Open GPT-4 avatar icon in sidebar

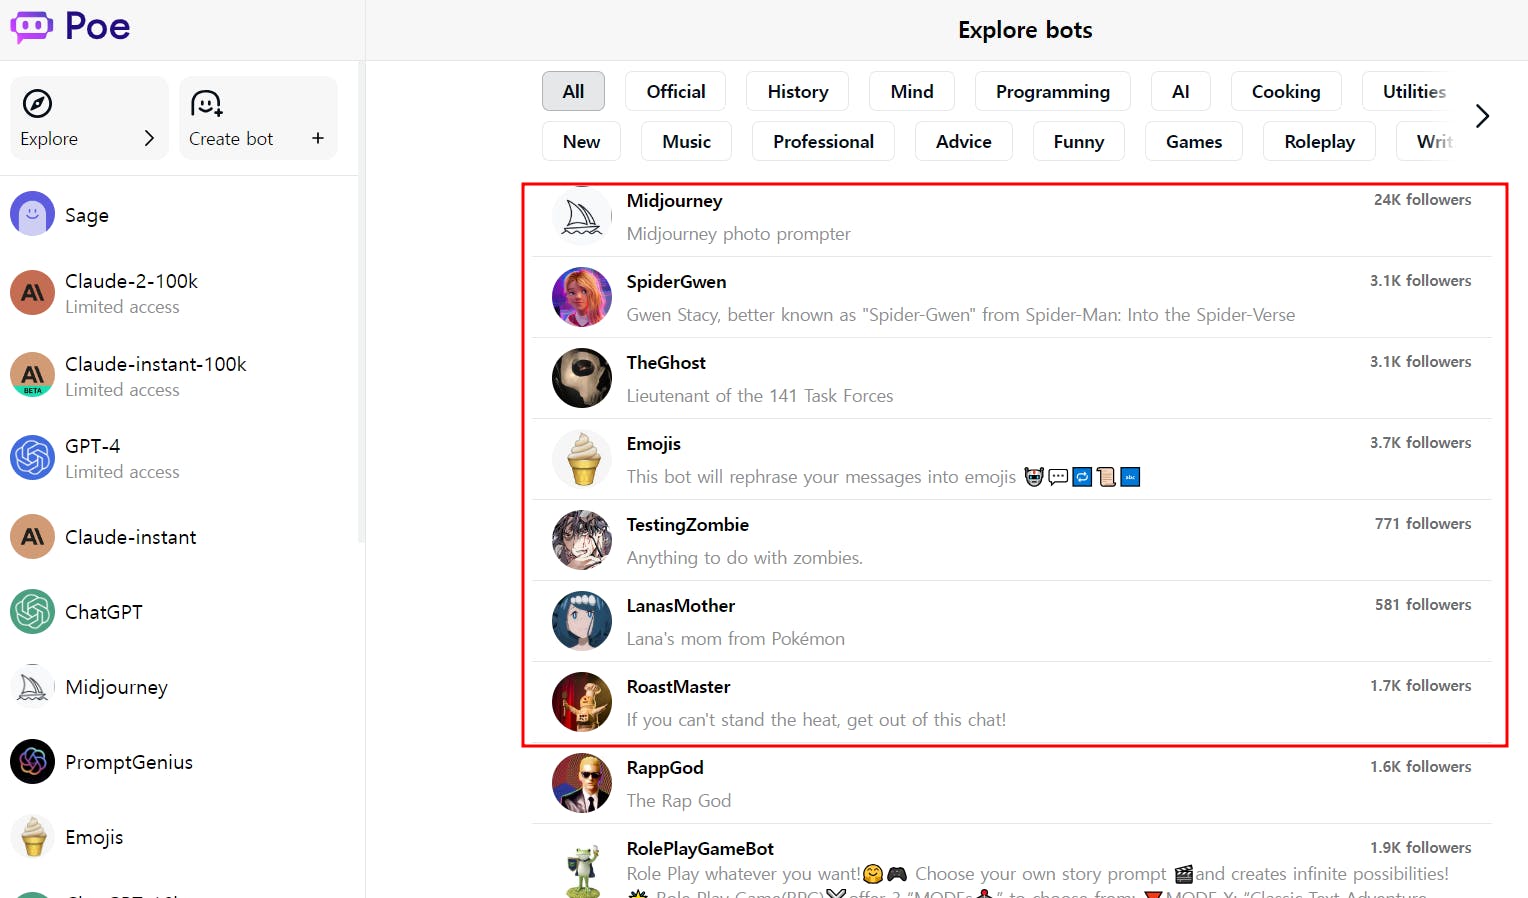pyautogui.click(x=32, y=457)
